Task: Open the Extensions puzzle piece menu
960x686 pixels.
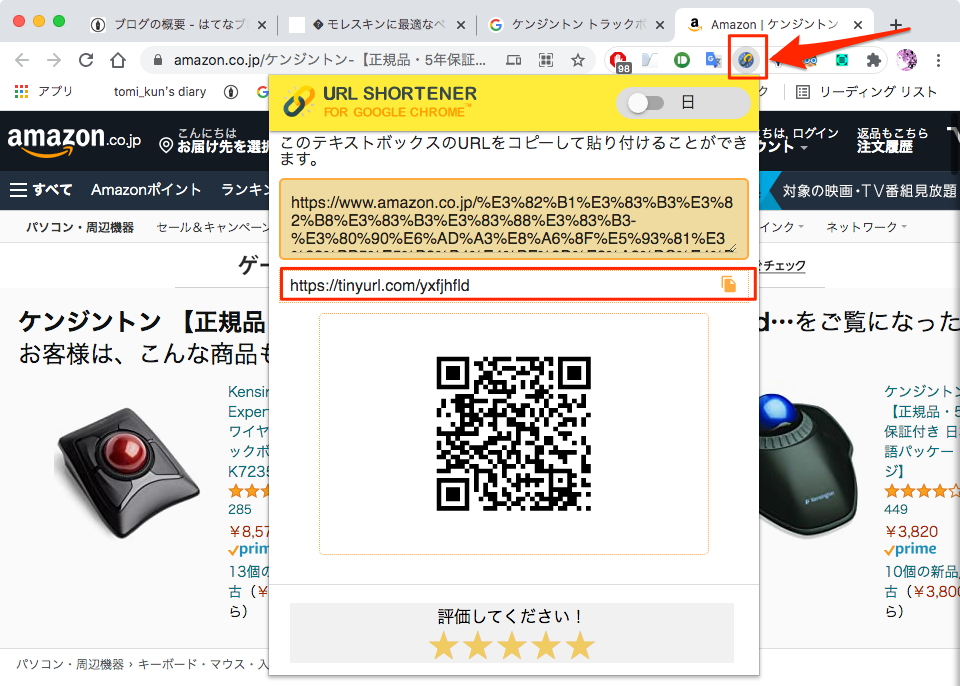Action: [x=874, y=59]
